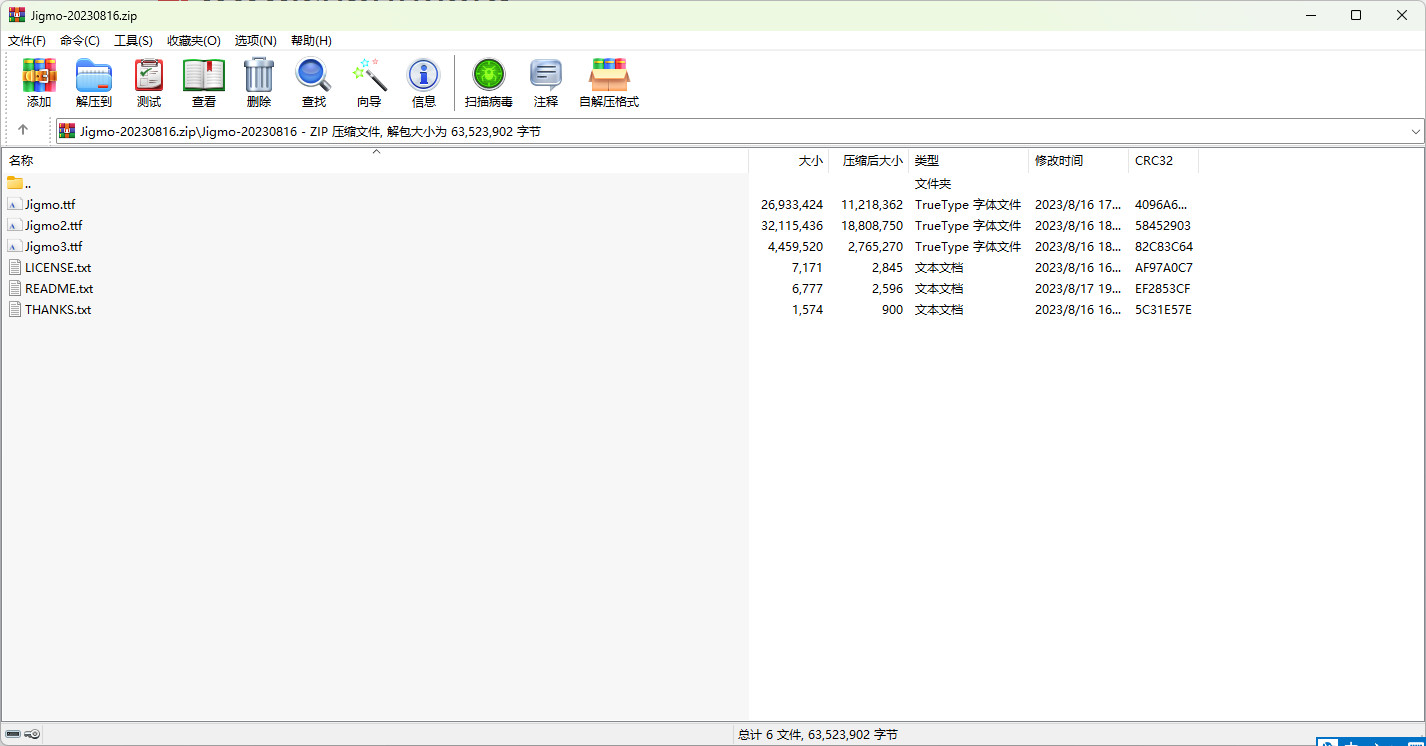The height and width of the screenshot is (746, 1426).
Task: Show archive Info (信息) icon
Action: point(424,82)
